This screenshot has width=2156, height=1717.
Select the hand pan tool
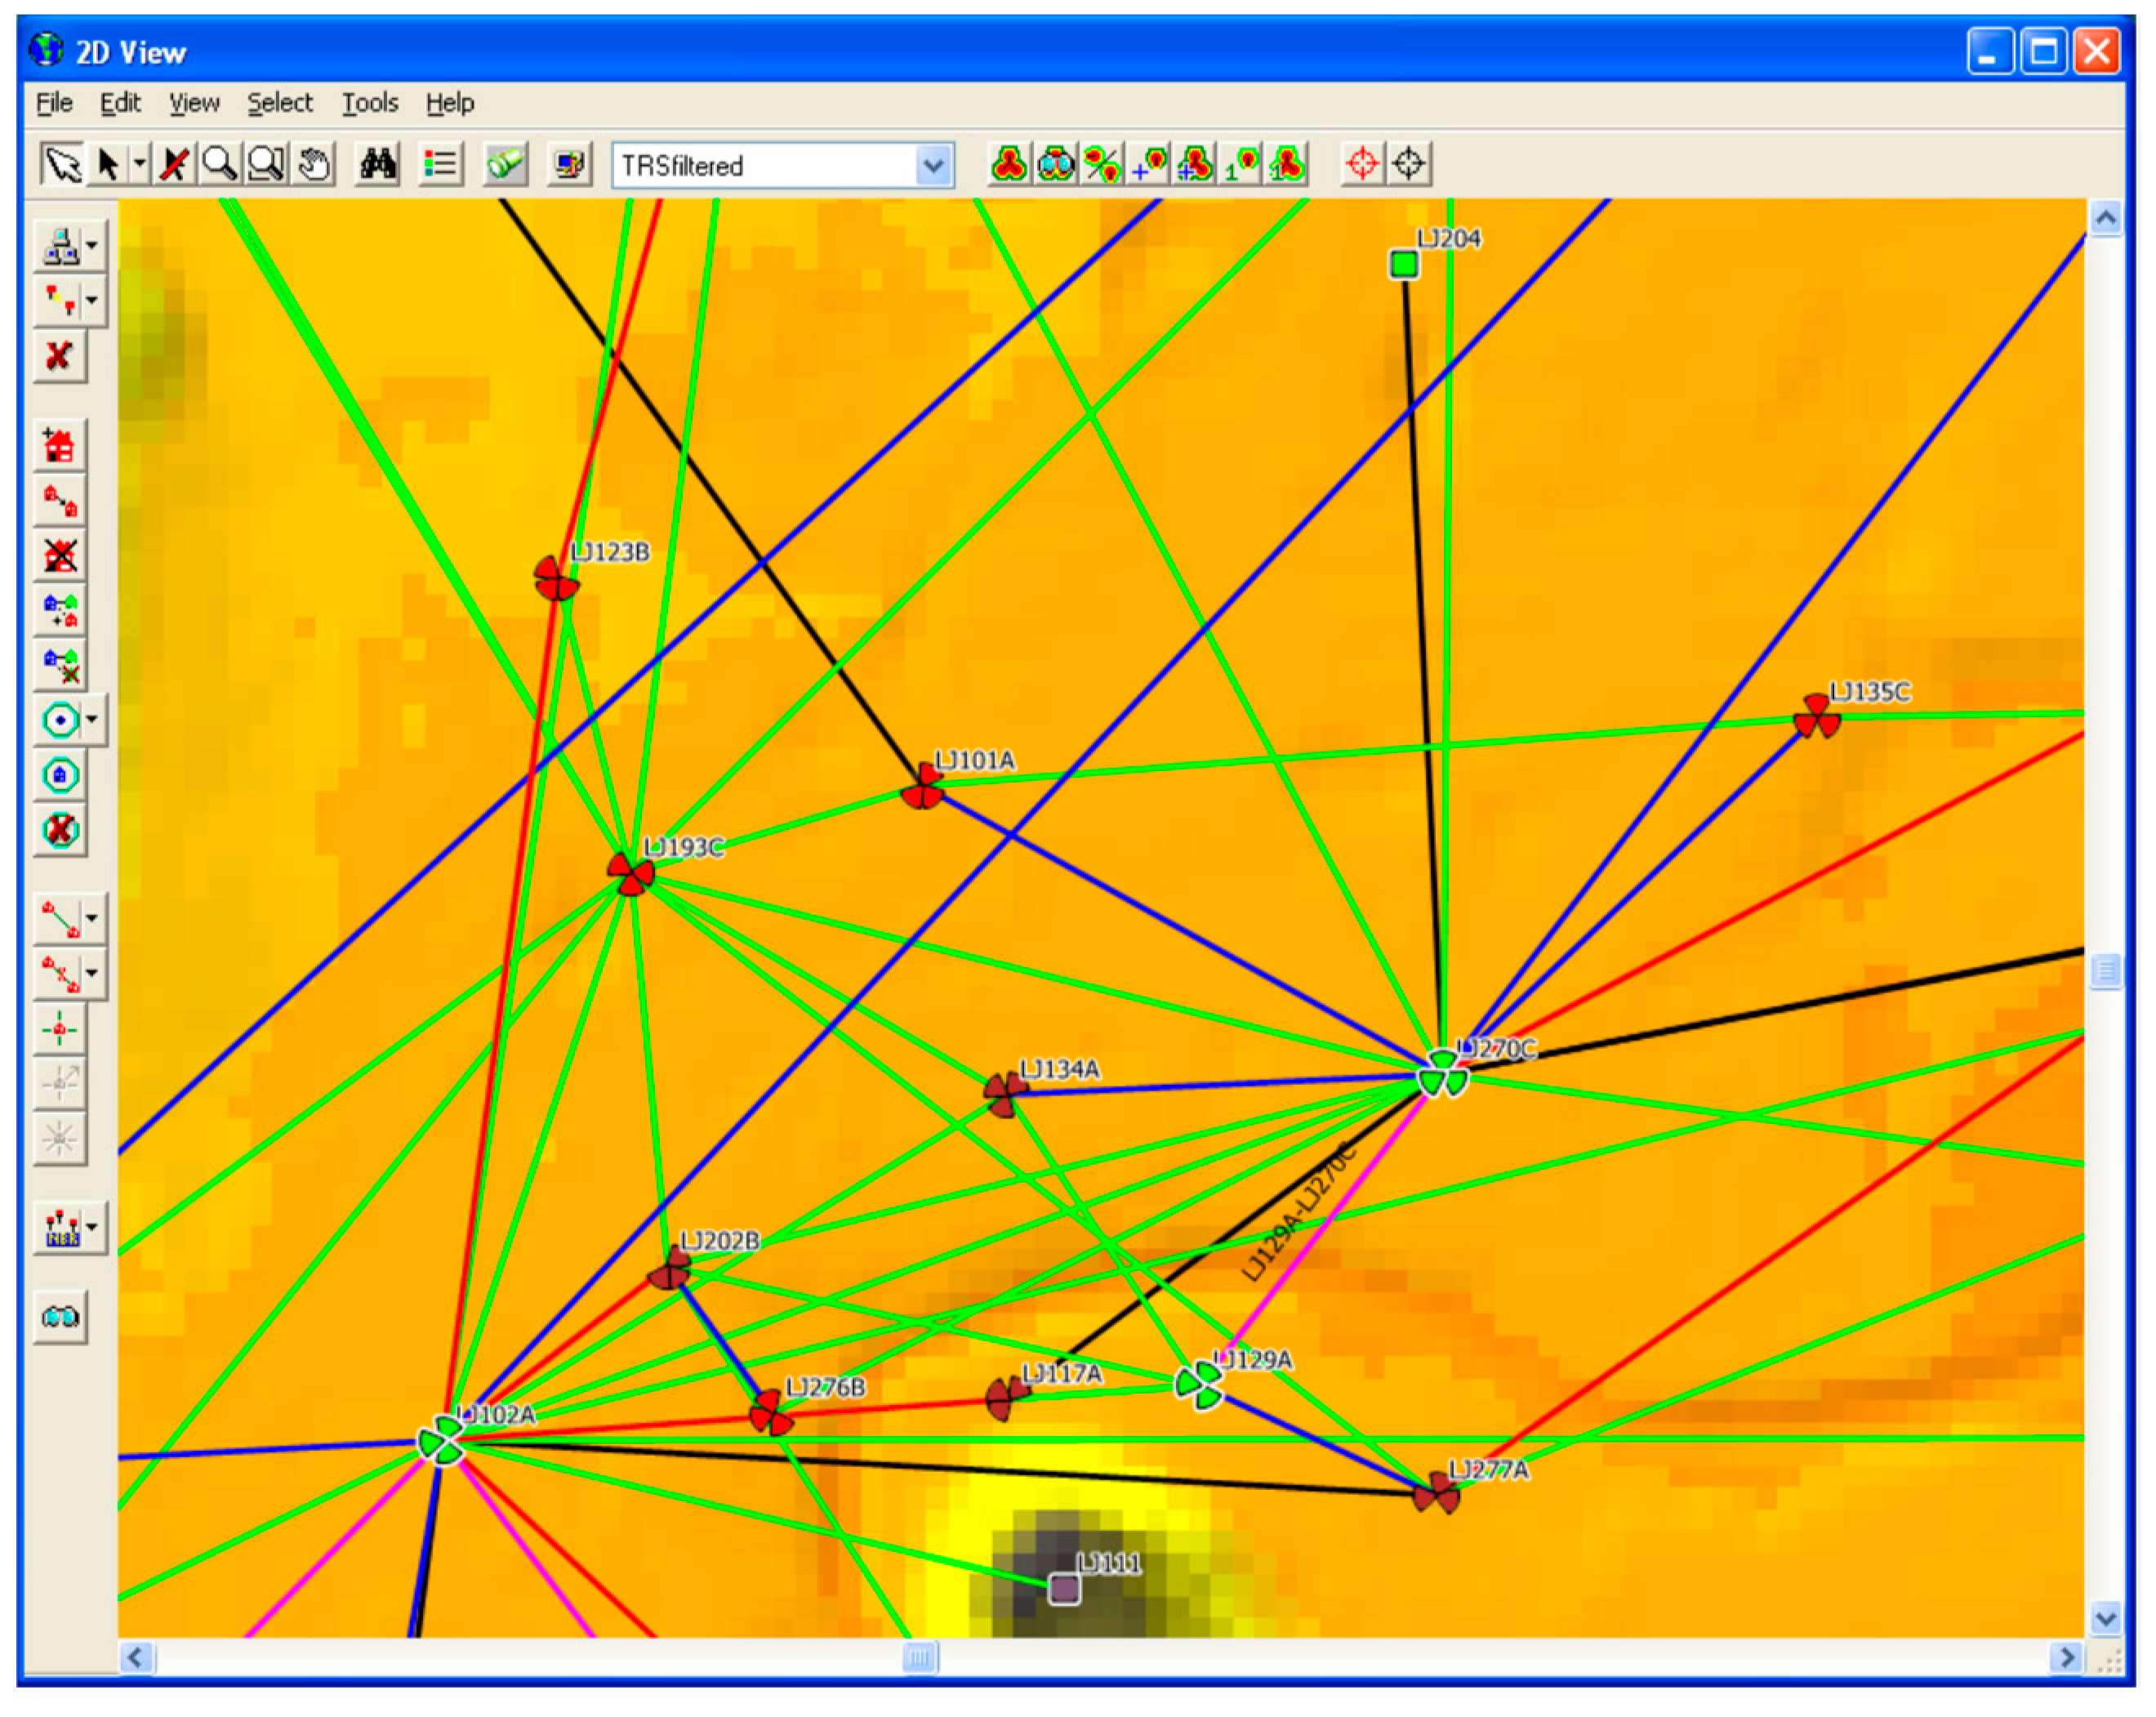tap(313, 164)
